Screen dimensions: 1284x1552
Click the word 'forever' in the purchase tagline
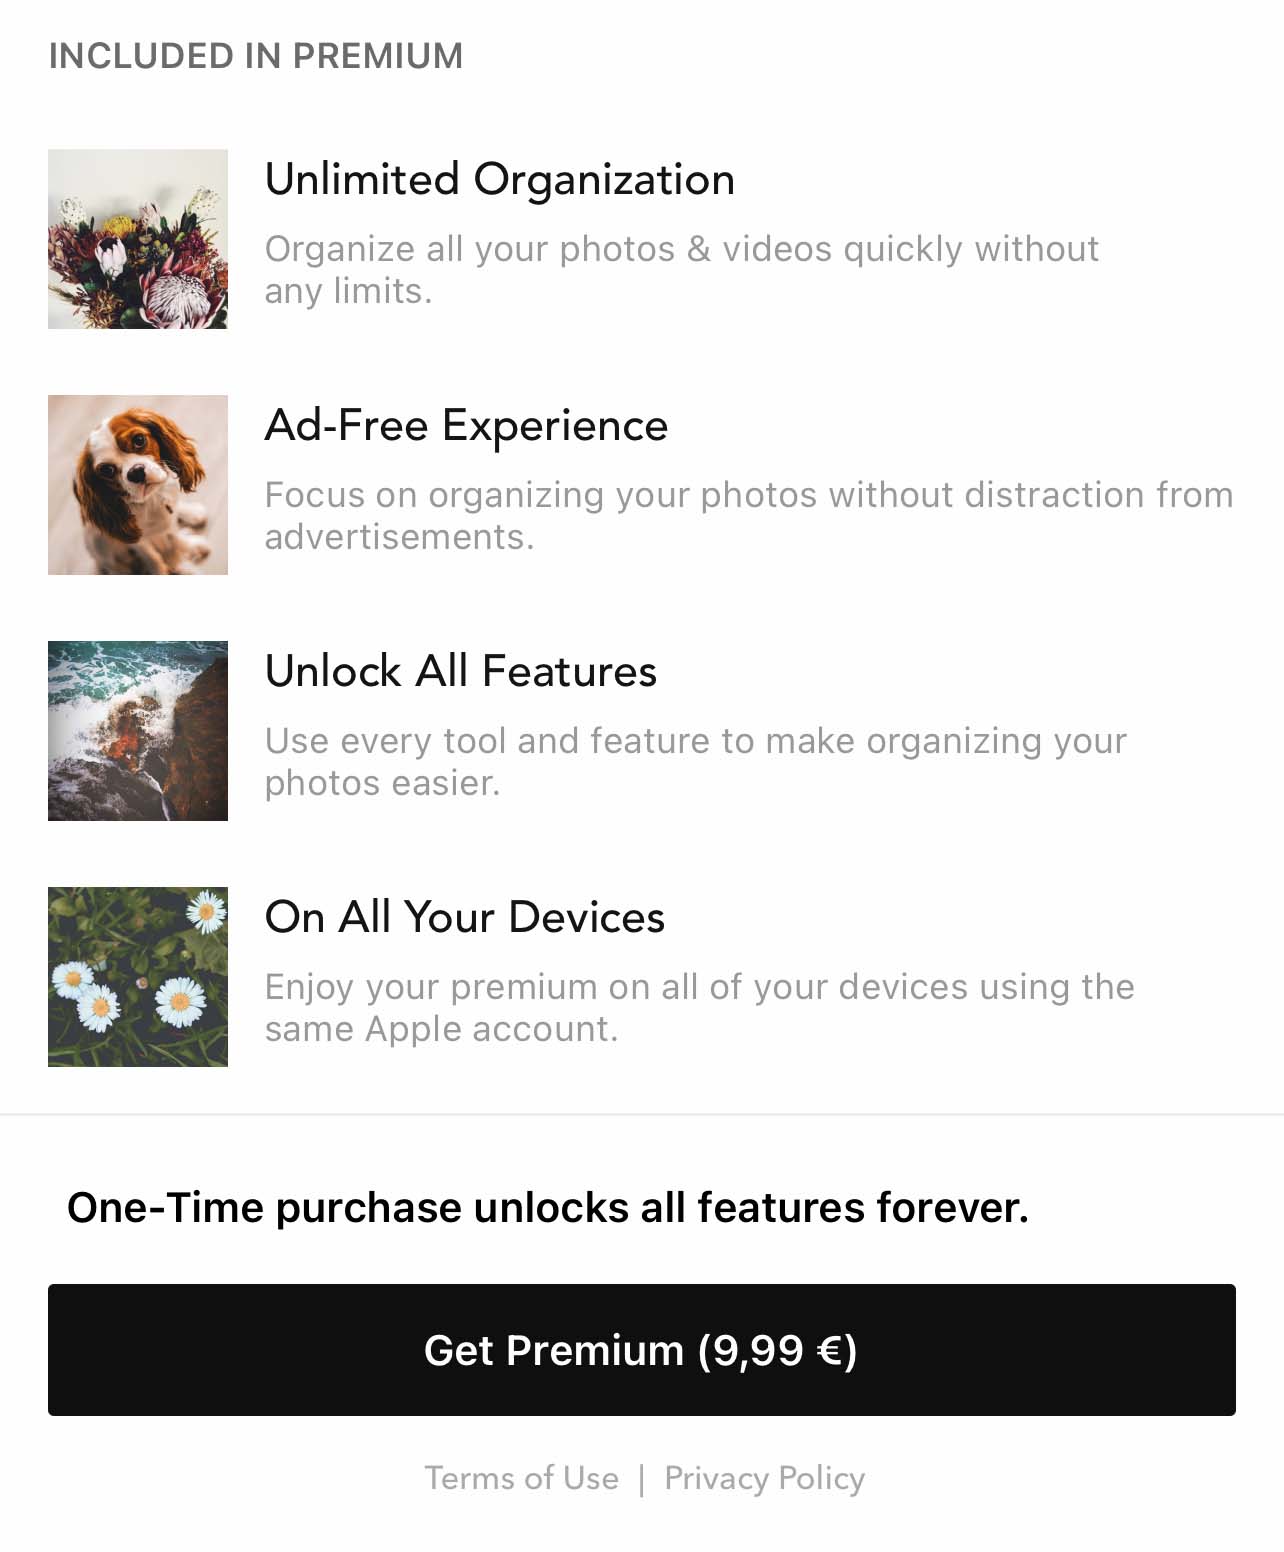(x=951, y=1207)
